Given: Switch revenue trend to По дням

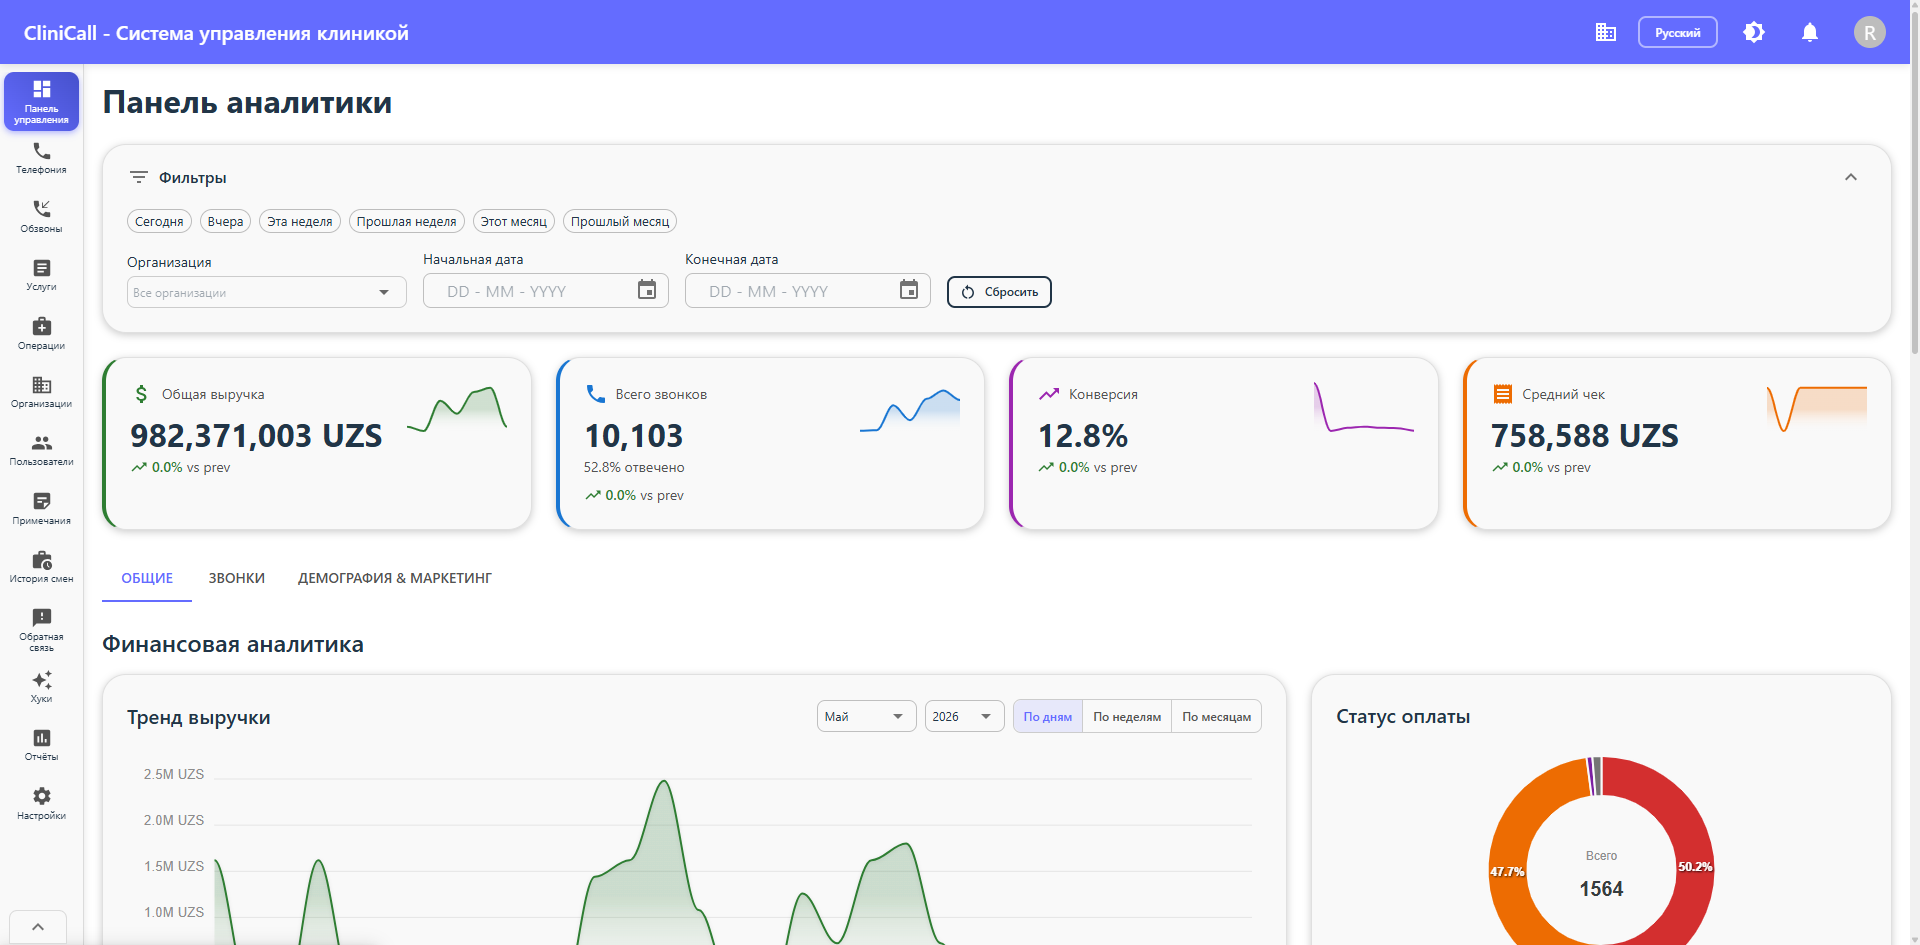Looking at the screenshot, I should coord(1048,716).
